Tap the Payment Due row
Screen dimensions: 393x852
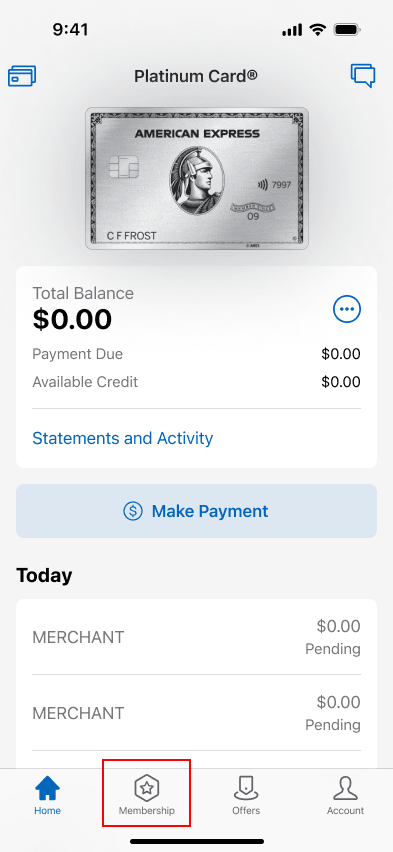click(196, 354)
